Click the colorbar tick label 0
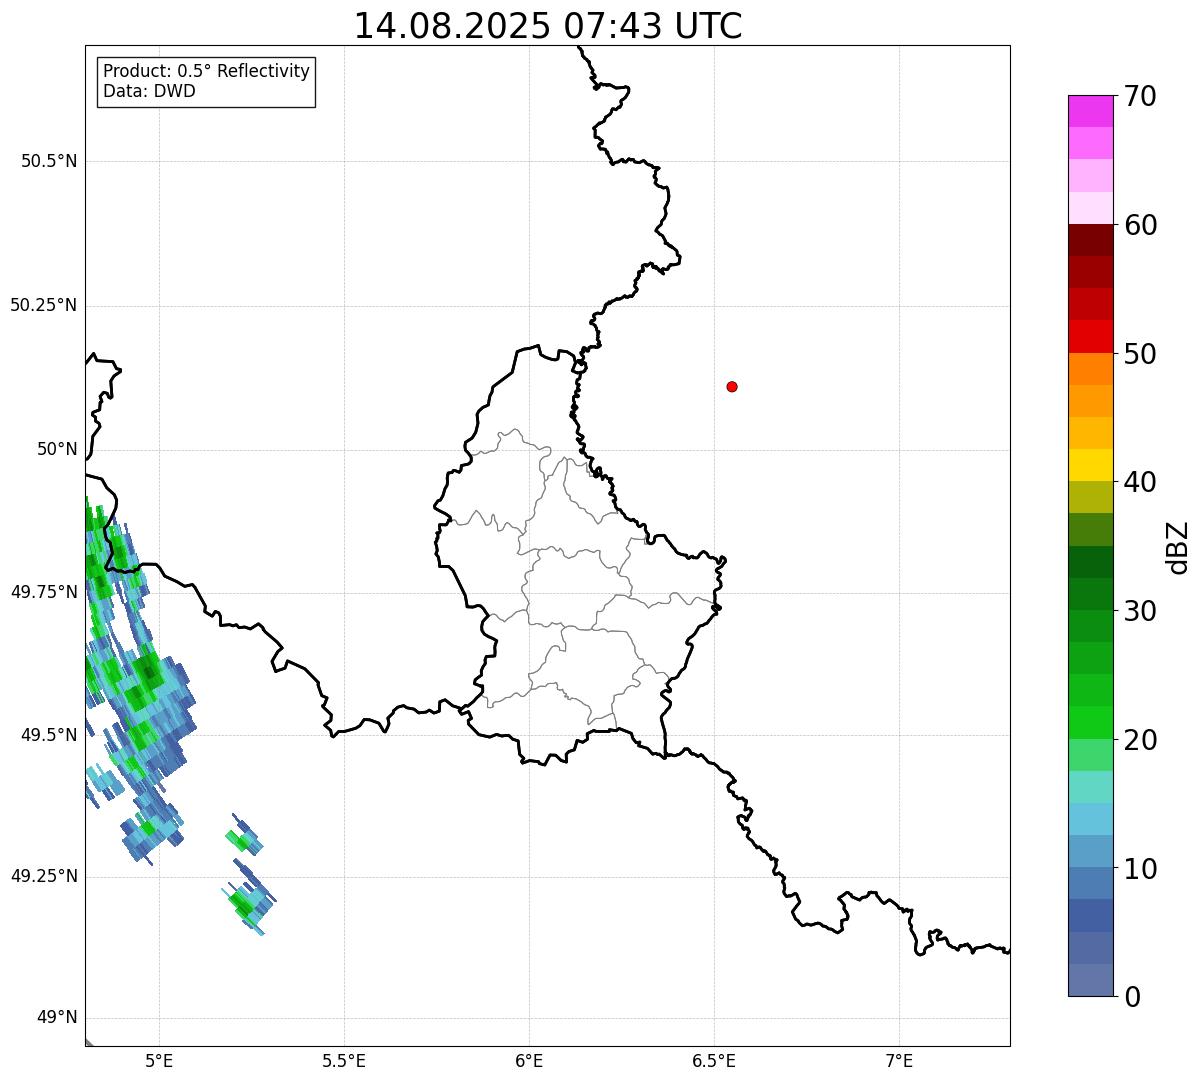The height and width of the screenshot is (1081, 1202). click(1132, 997)
